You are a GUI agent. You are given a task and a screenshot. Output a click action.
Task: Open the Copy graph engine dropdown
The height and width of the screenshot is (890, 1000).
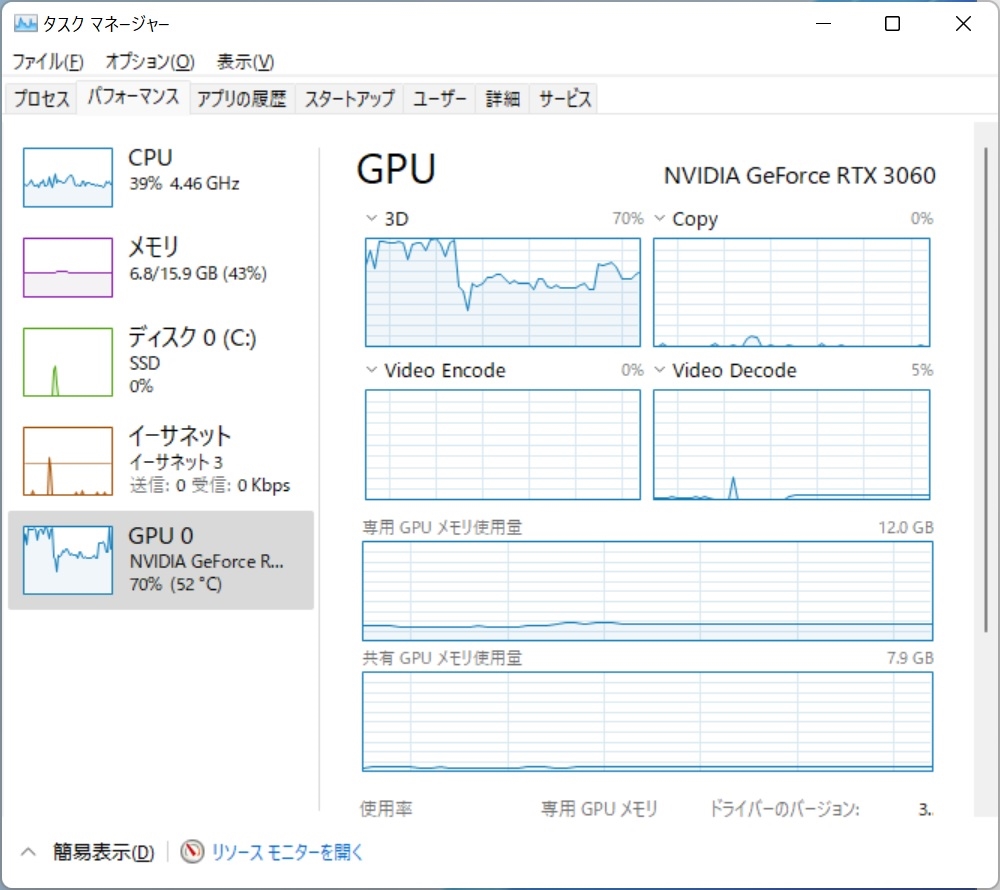point(660,218)
